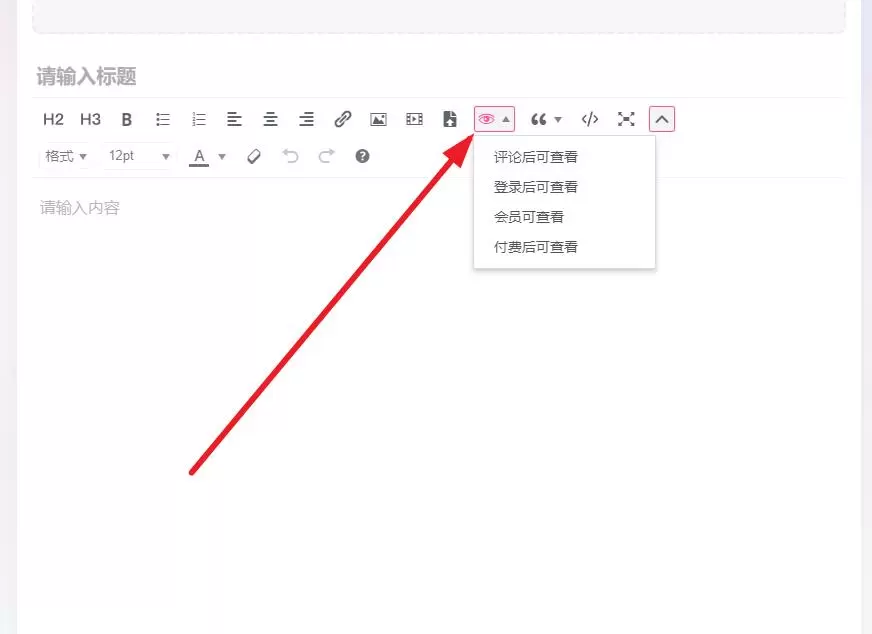Open the blockquote dropdown
The height and width of the screenshot is (634, 872).
click(x=546, y=119)
